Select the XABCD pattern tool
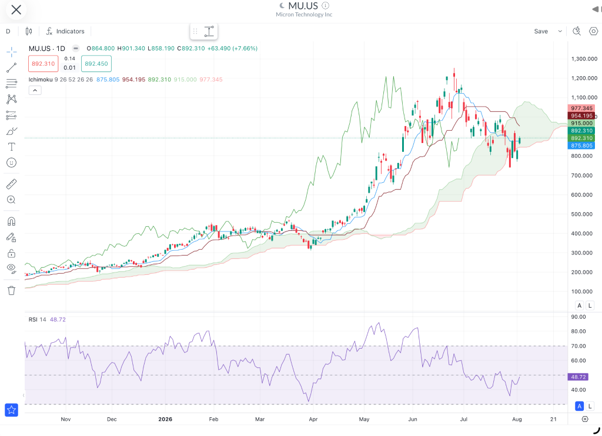Screen dimensions: 602x436 (x=12, y=99)
